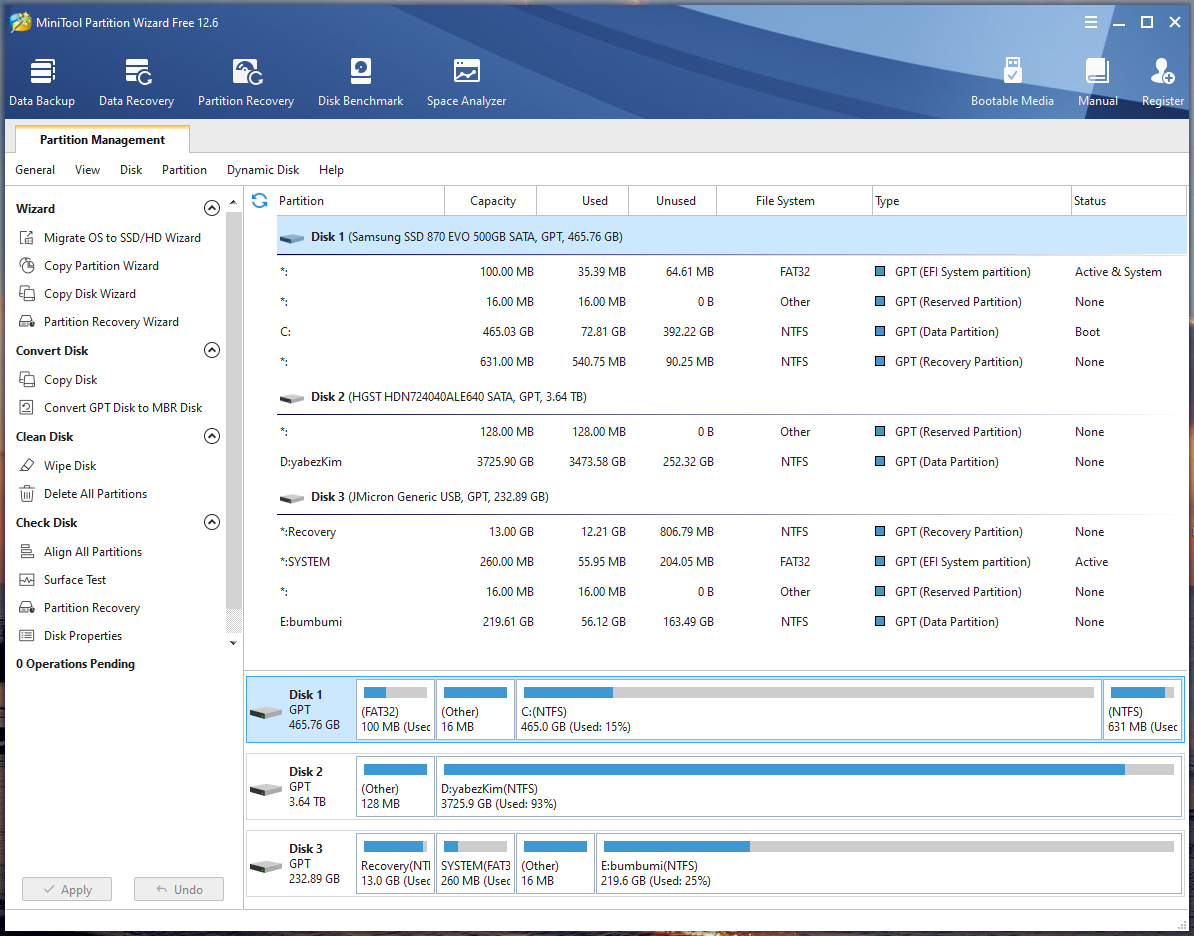Collapse the Check Disk section
The image size is (1194, 936).
point(212,522)
